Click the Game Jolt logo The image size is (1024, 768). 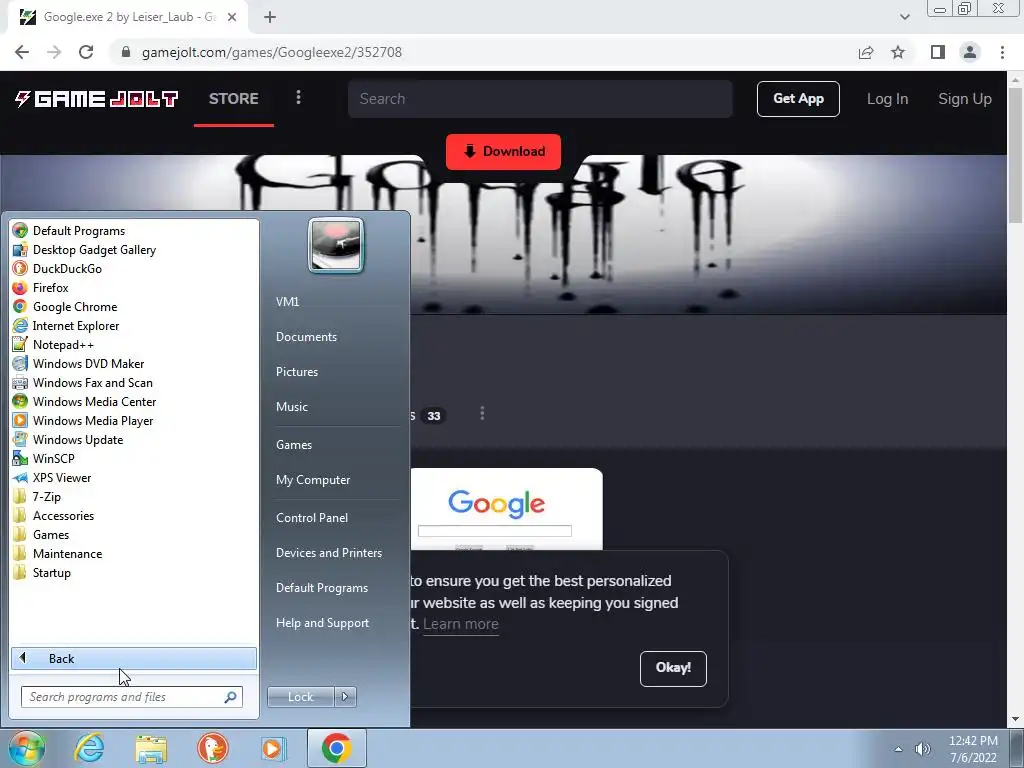point(96,99)
